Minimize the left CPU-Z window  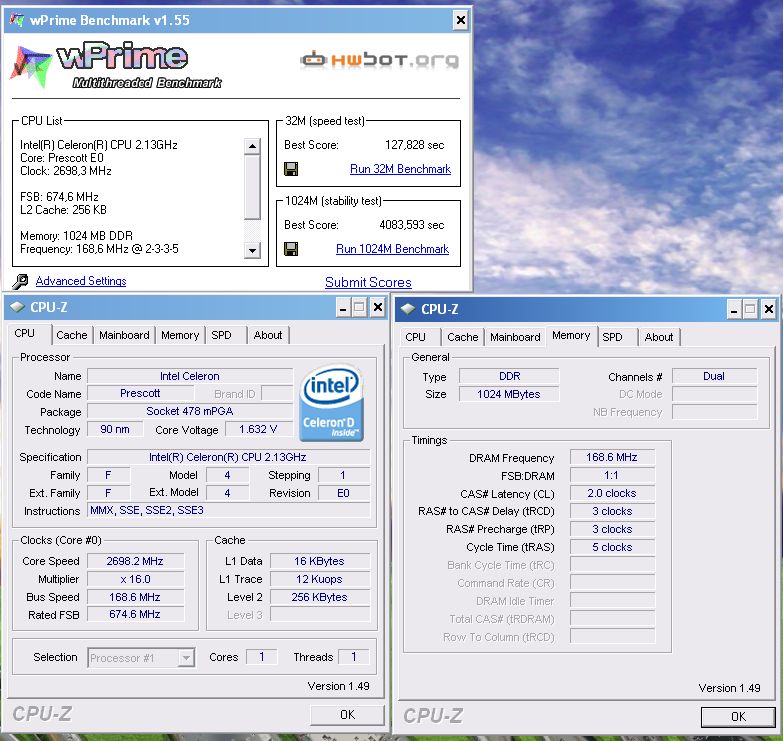point(343,308)
